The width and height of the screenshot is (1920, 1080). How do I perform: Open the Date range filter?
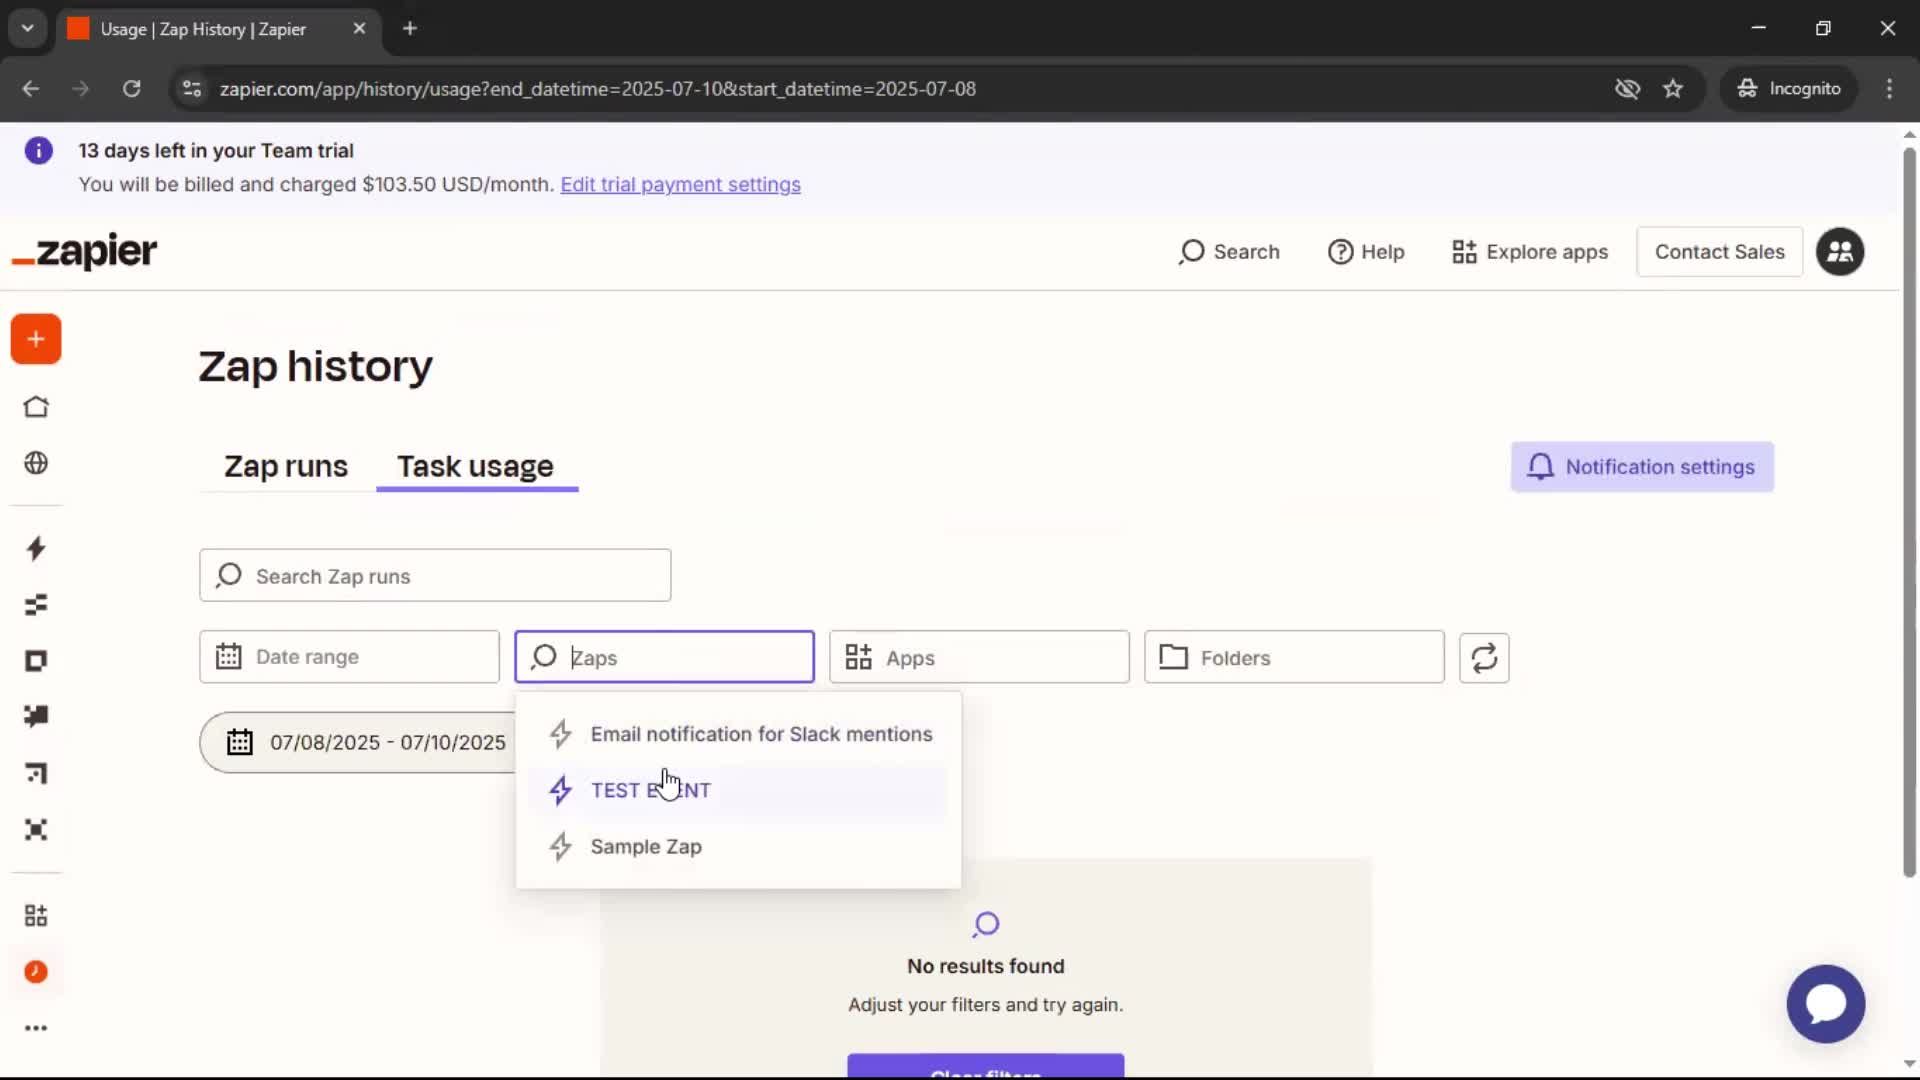pos(349,657)
